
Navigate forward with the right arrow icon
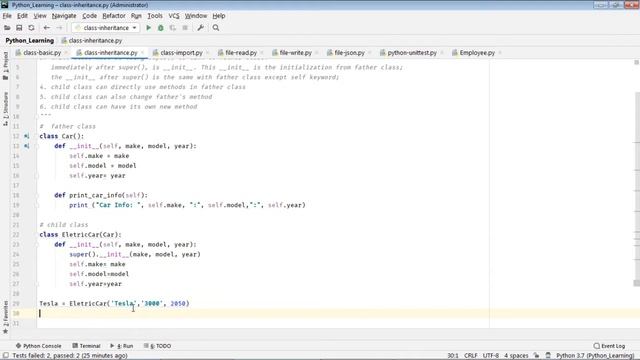(59, 28)
